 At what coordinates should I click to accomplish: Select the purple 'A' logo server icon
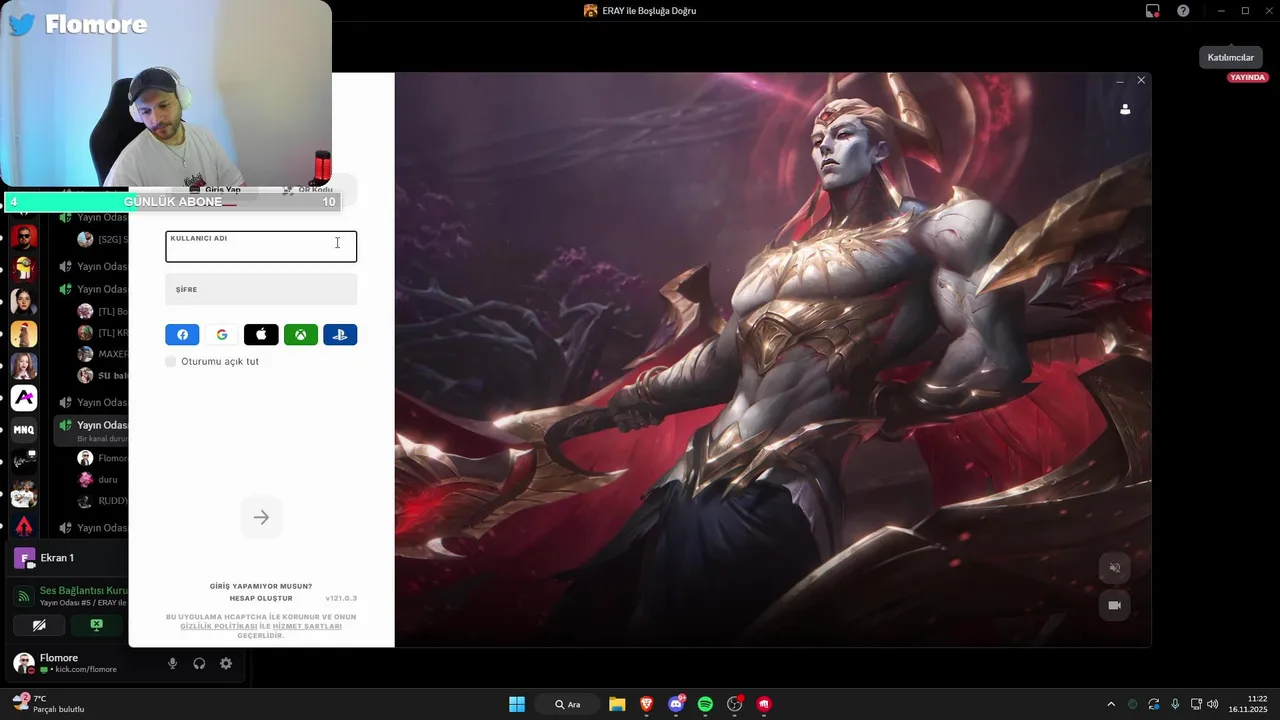click(24, 398)
